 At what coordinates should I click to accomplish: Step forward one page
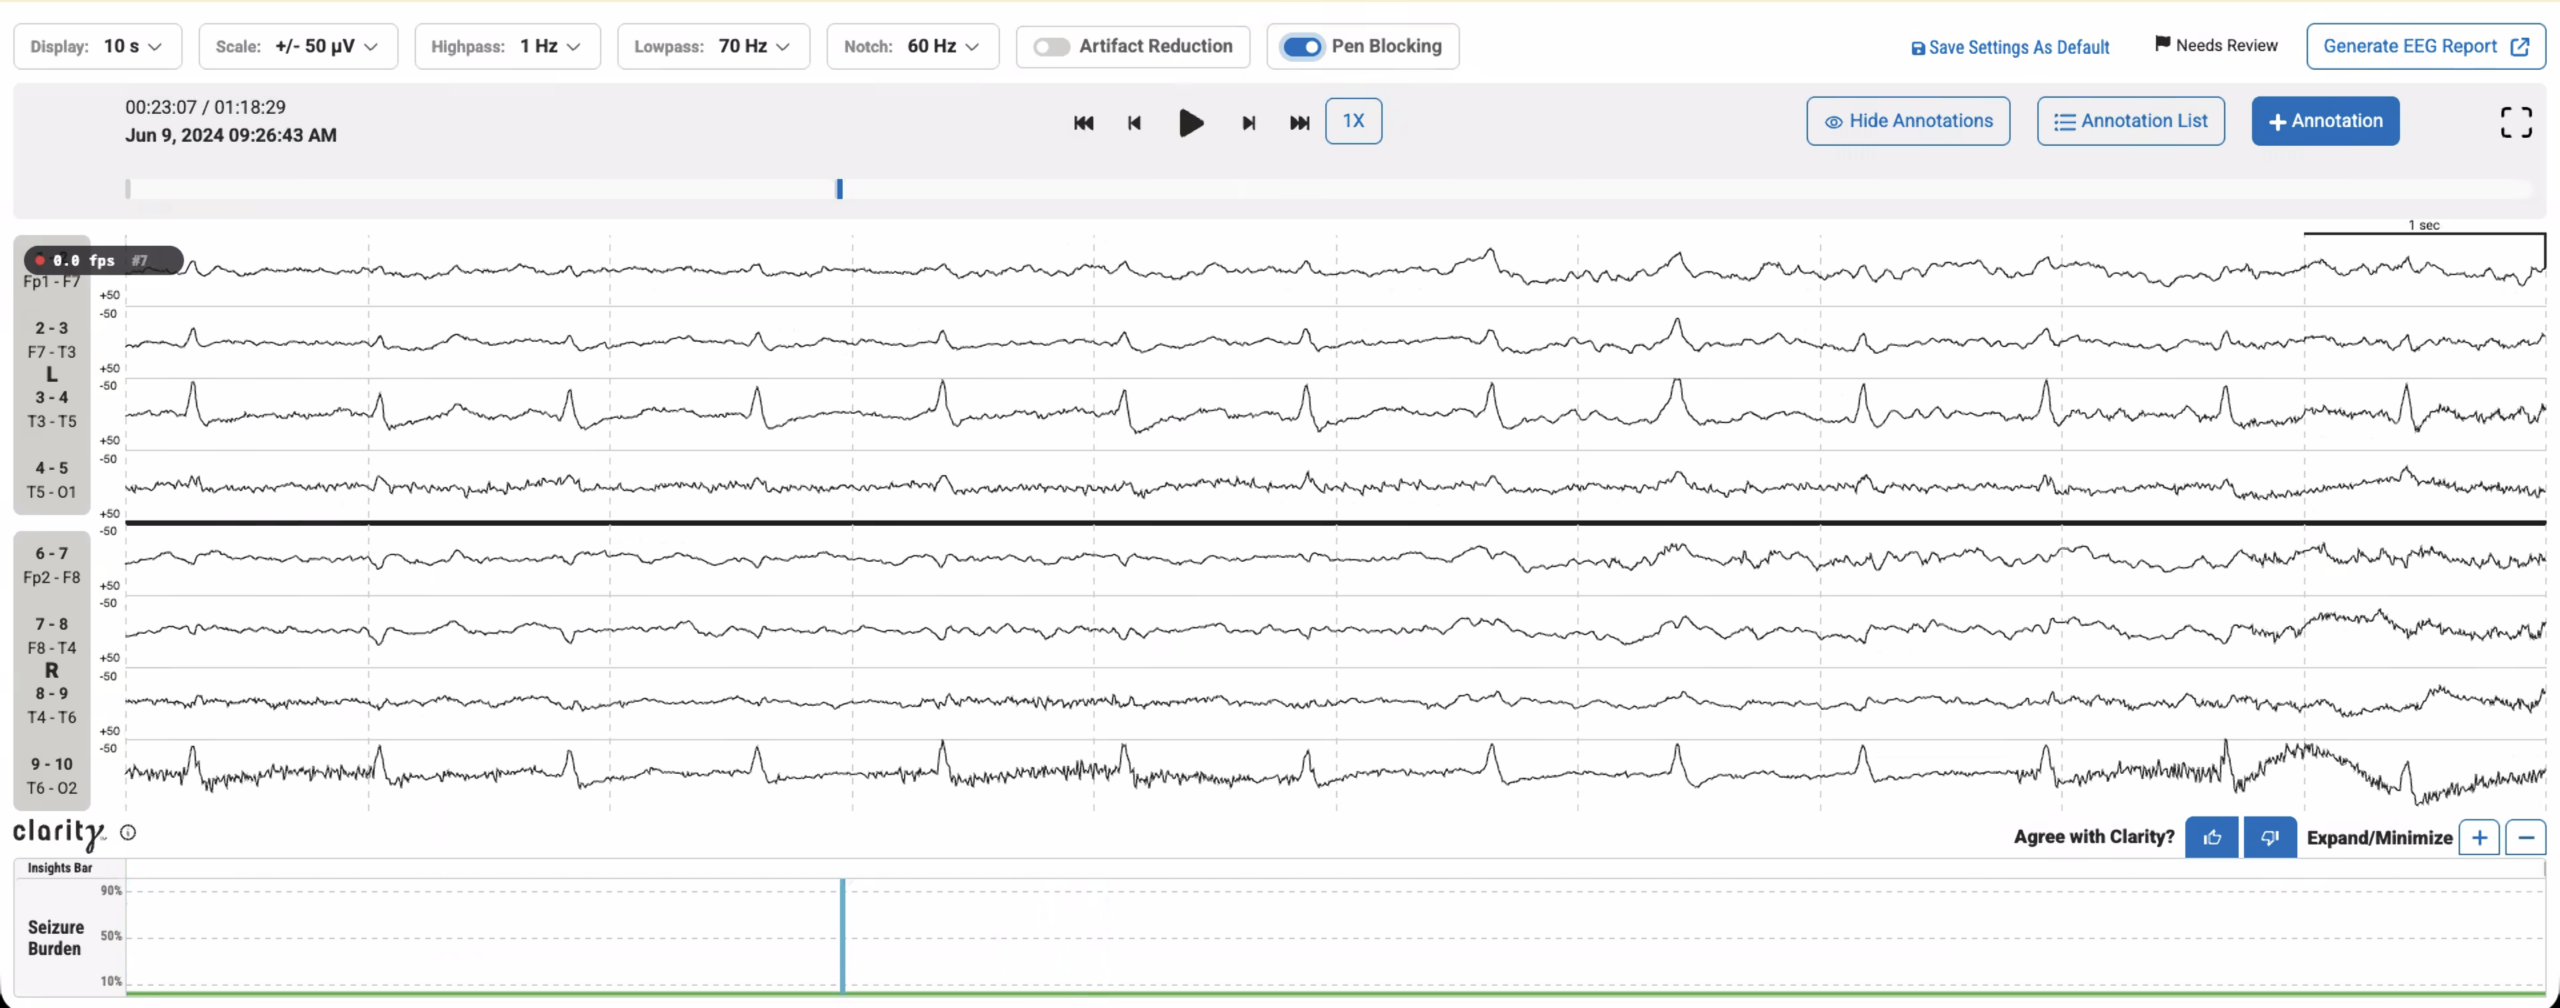tap(1248, 123)
